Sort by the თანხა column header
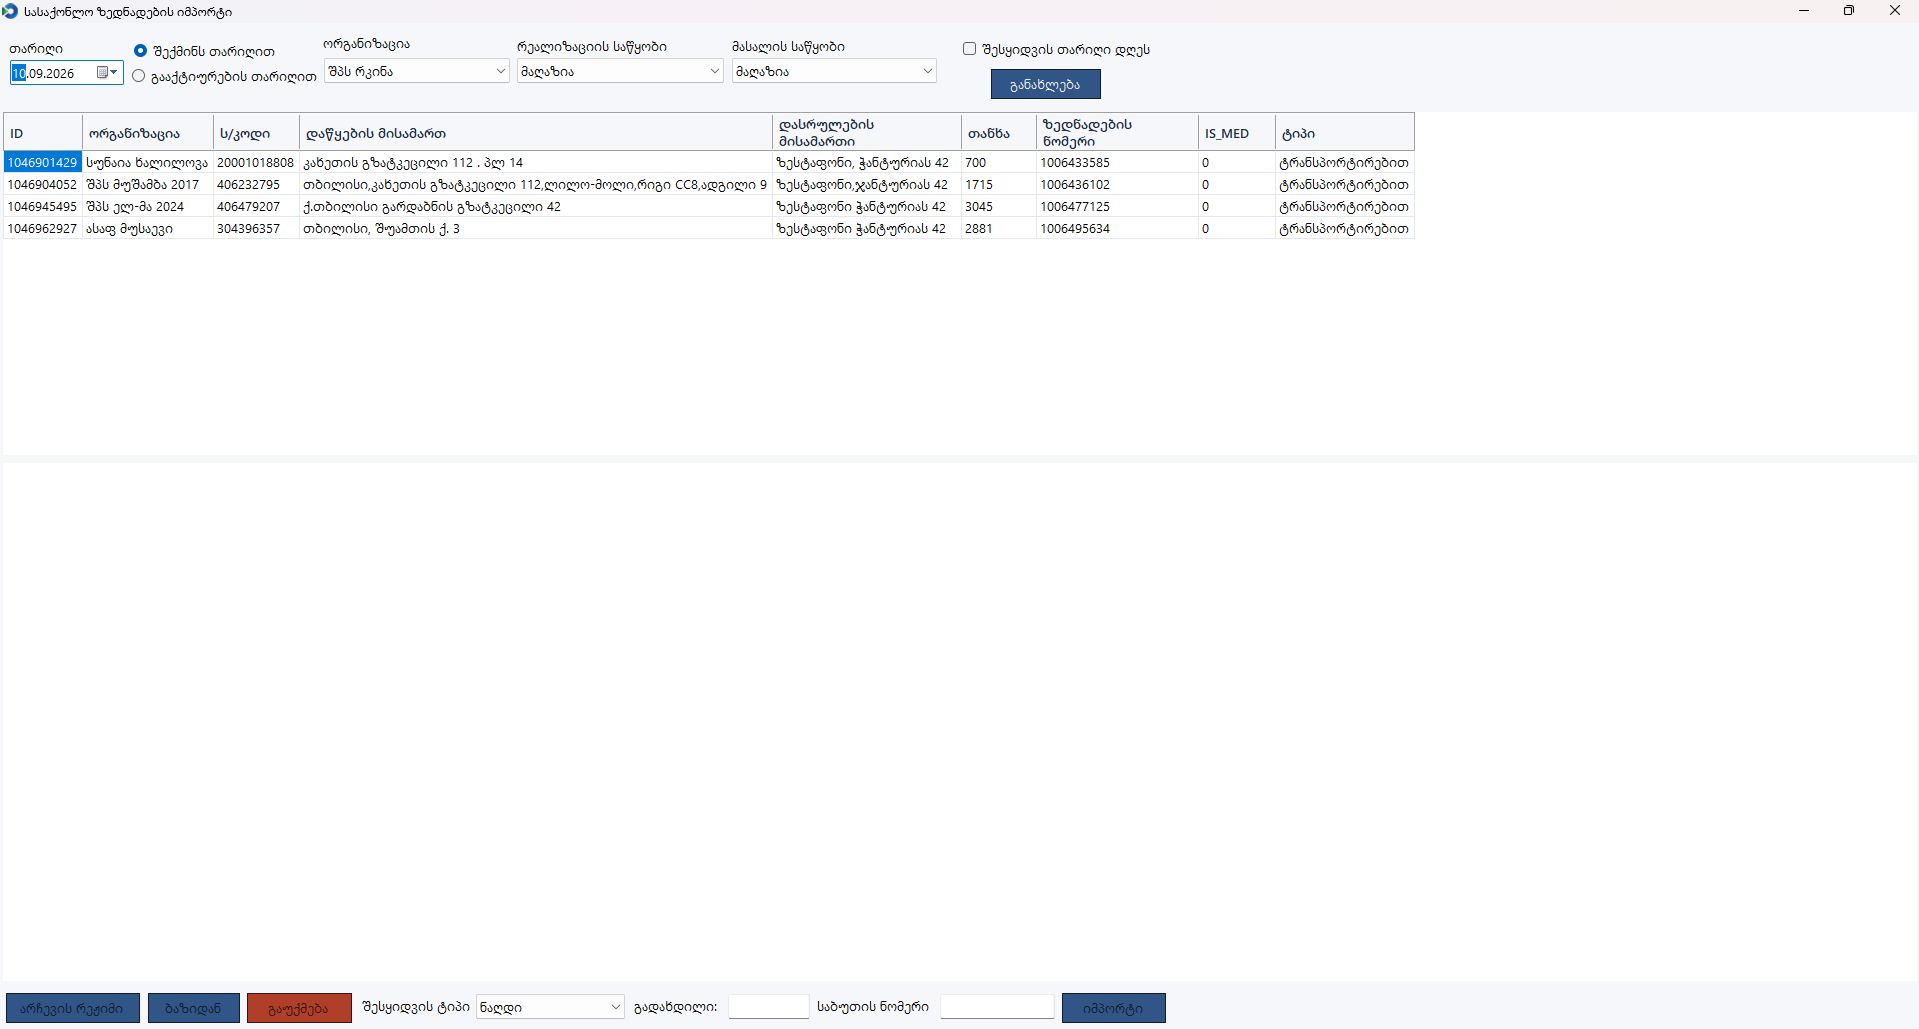Screen dimensions: 1919x1029 pos(998,133)
